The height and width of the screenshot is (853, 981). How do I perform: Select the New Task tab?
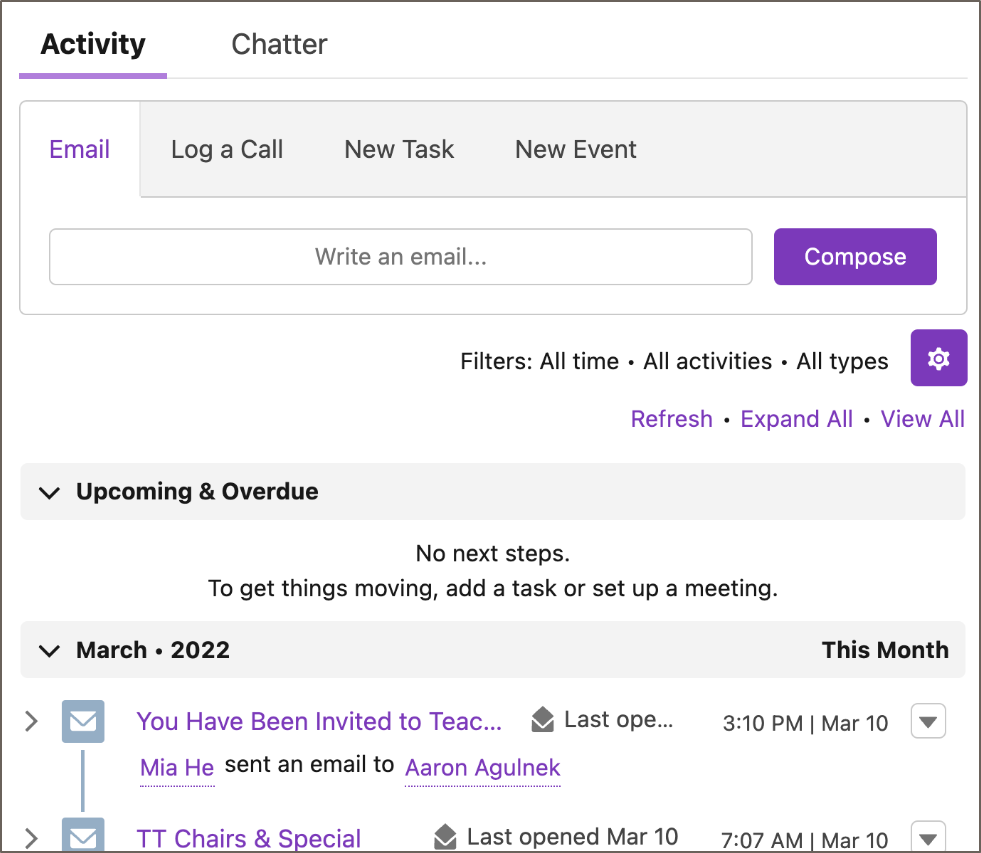pyautogui.click(x=399, y=150)
